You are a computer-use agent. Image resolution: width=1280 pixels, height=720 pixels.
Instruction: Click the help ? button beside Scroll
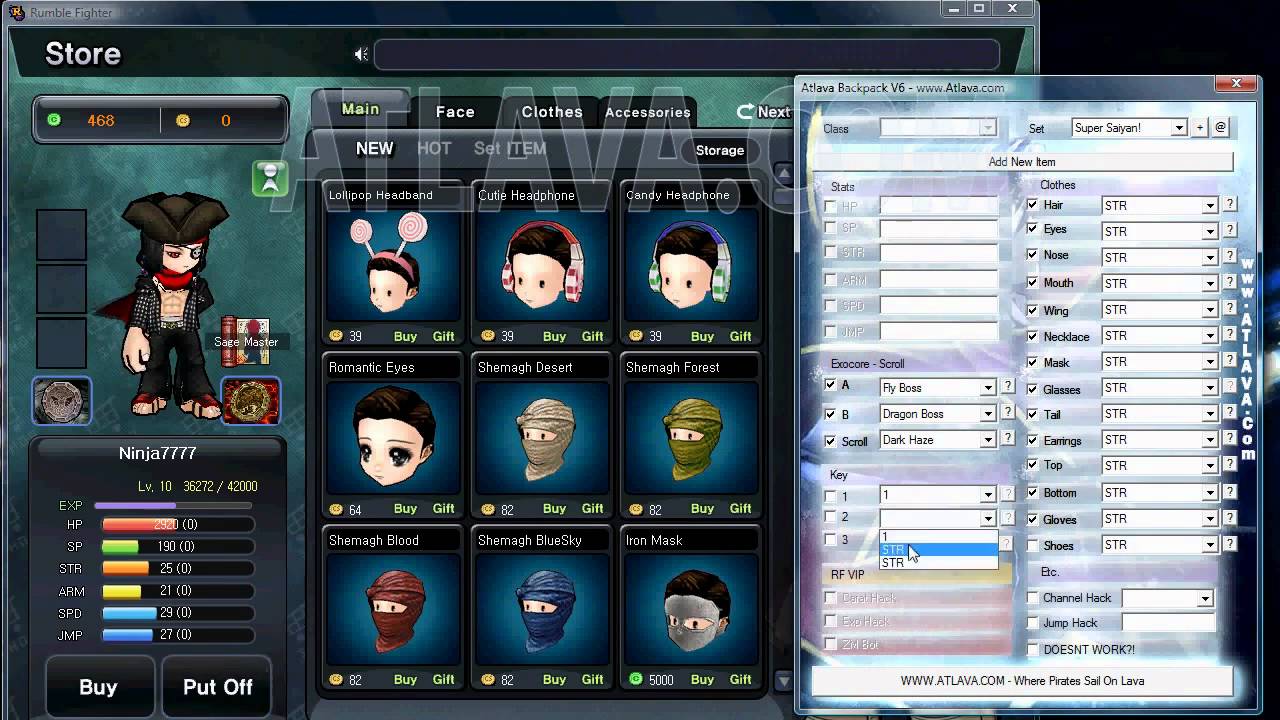[1008, 439]
